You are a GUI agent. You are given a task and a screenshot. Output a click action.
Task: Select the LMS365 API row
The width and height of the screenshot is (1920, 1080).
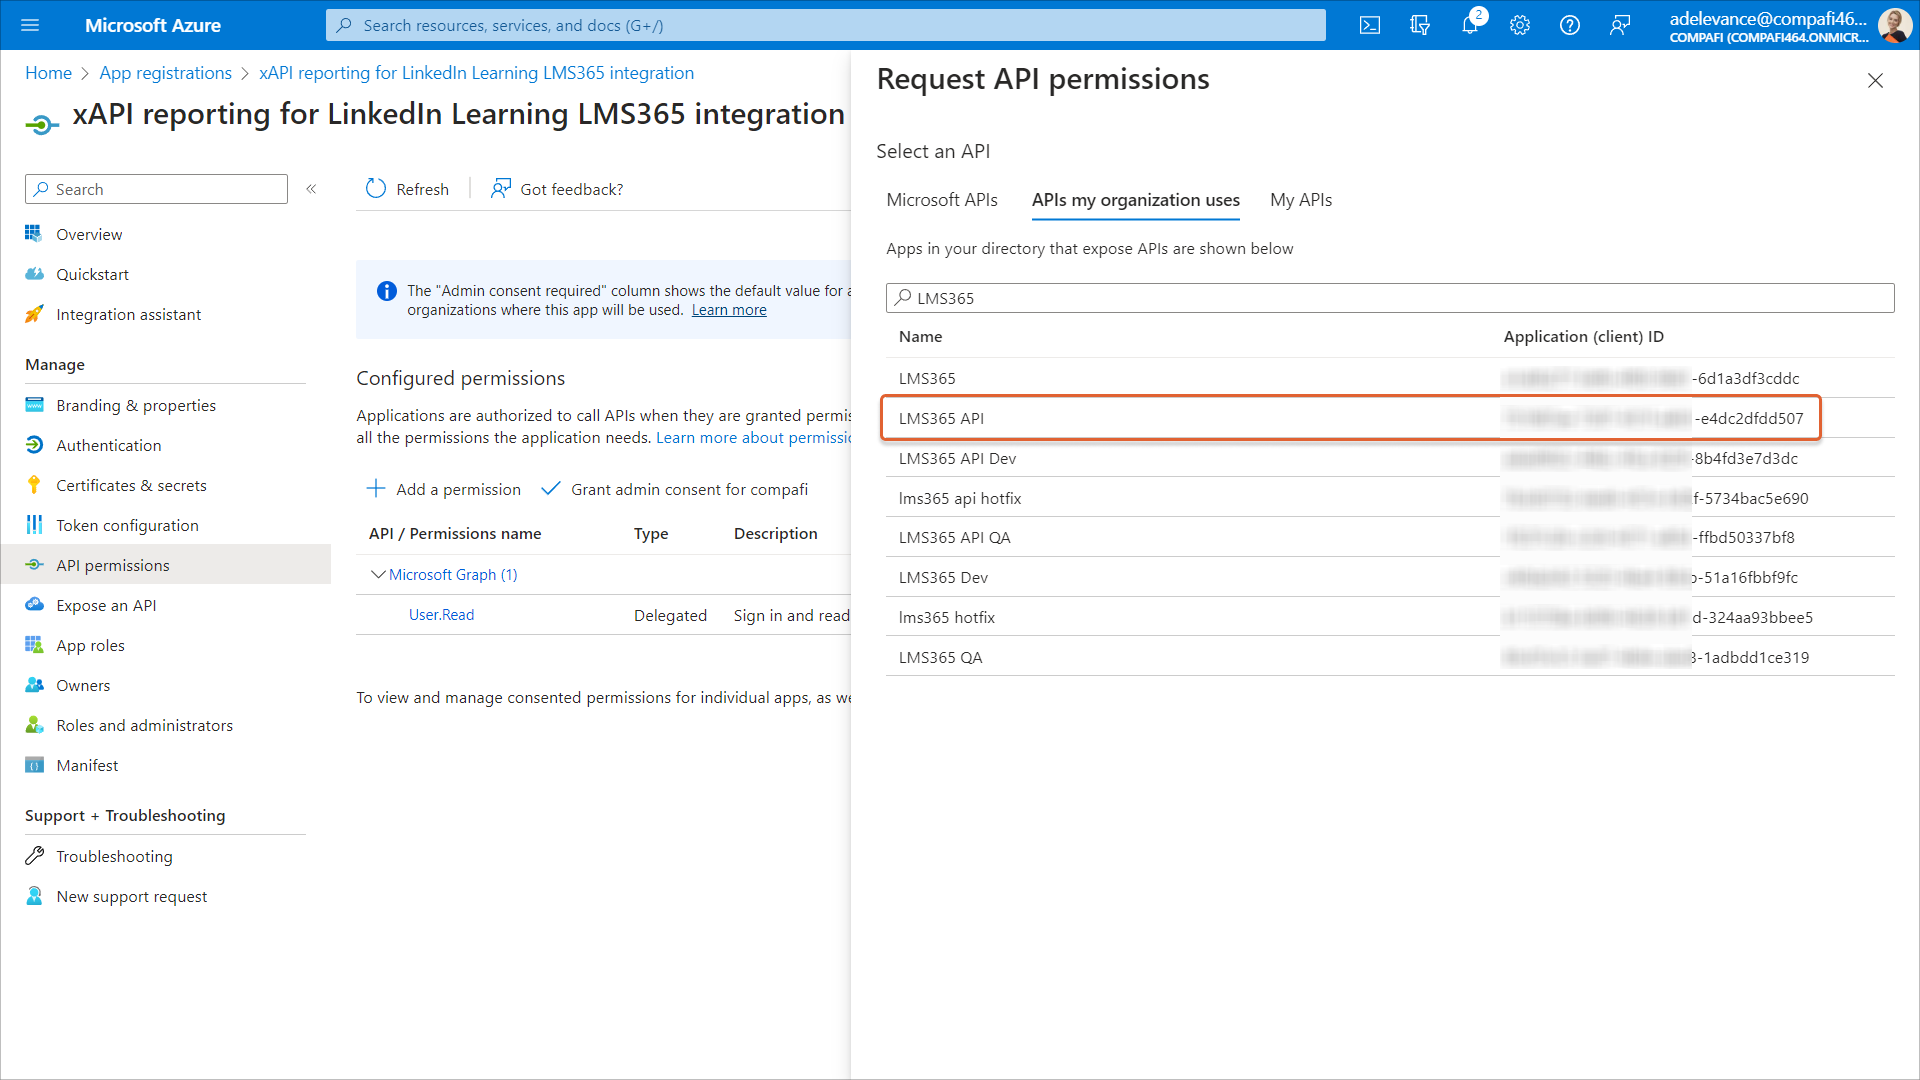pos(941,418)
